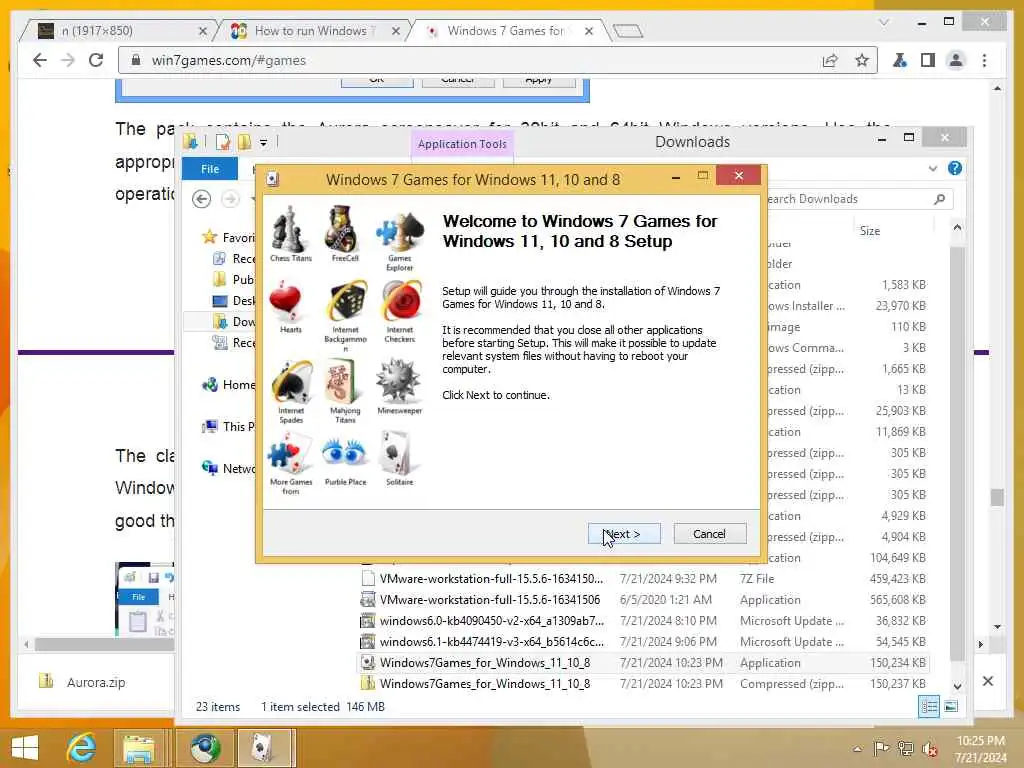Click the Internet Checkers icon
This screenshot has height=768, width=1024.
click(402, 302)
